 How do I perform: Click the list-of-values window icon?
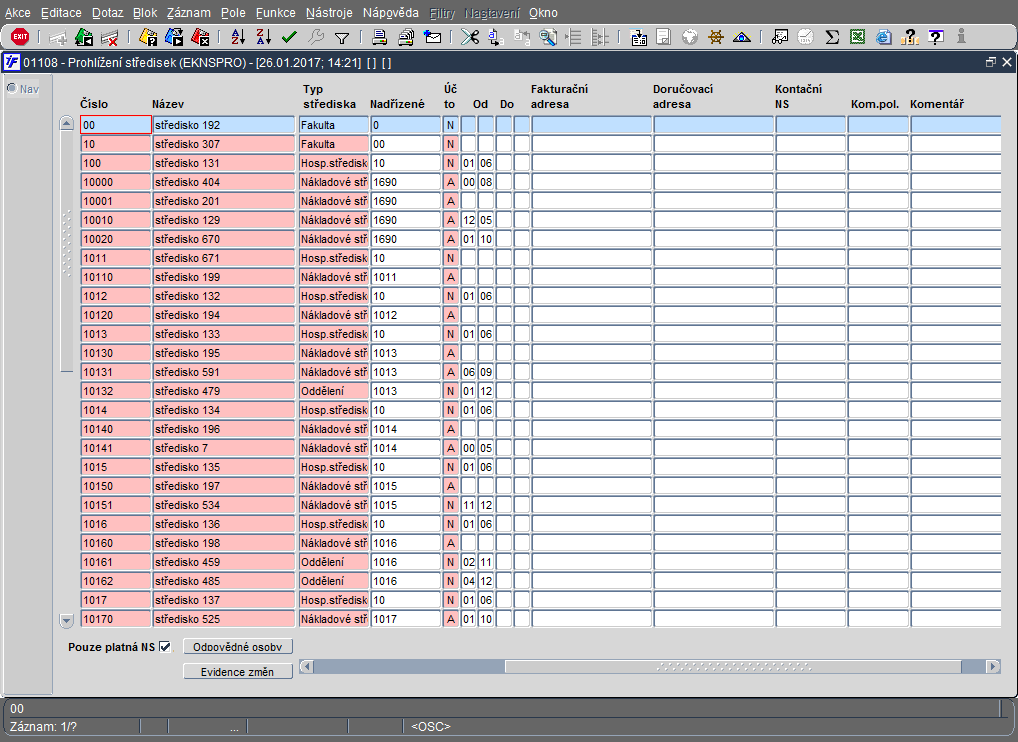639,37
